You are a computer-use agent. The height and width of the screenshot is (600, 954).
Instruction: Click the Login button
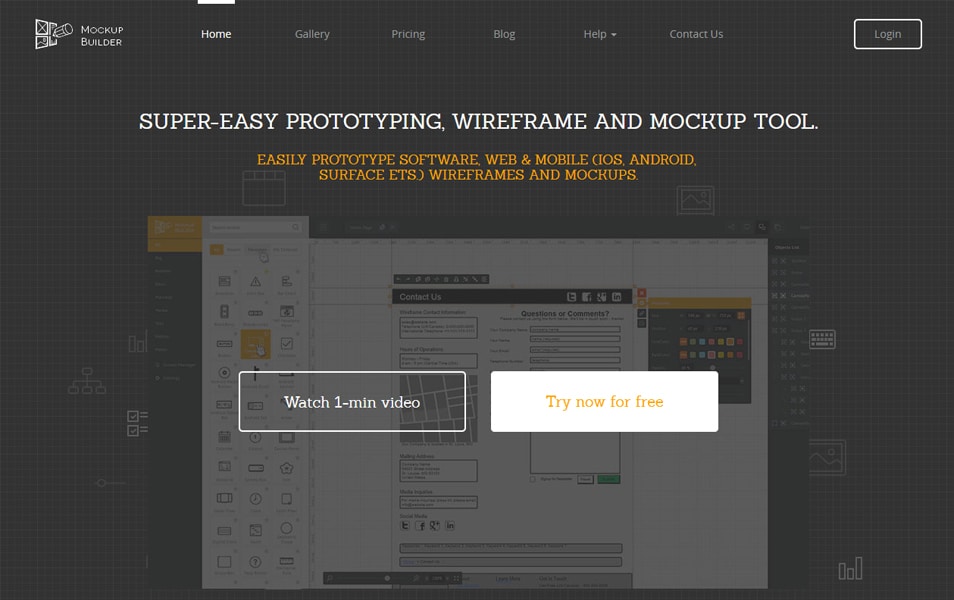click(888, 34)
